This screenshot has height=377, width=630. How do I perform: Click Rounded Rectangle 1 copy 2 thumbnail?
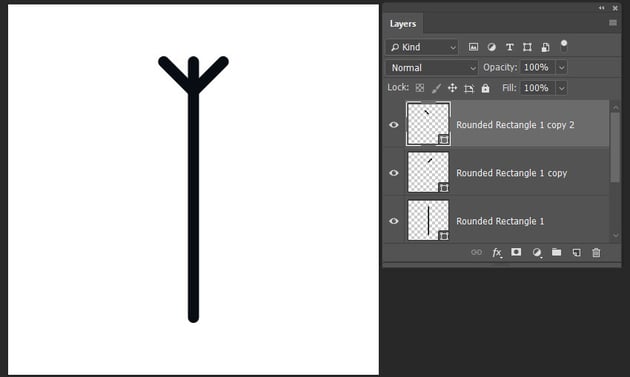click(x=428, y=124)
